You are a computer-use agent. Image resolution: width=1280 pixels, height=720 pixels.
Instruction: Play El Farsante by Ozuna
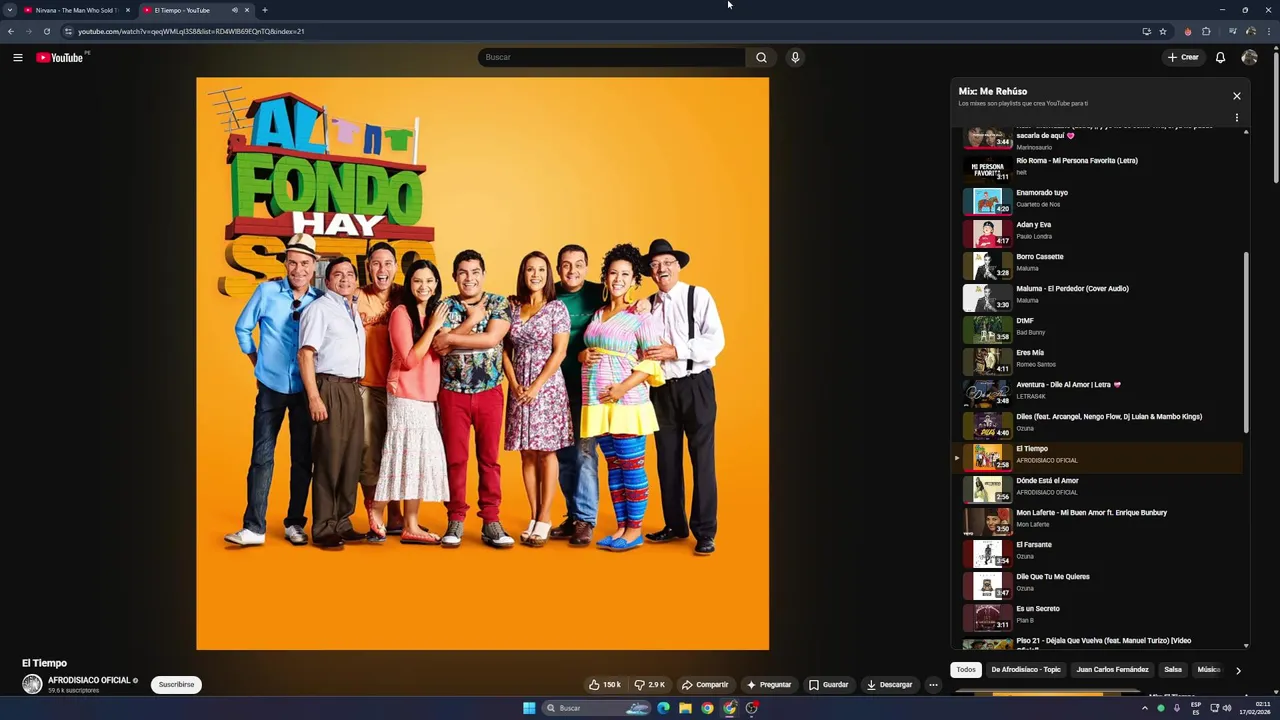tap(1100, 552)
